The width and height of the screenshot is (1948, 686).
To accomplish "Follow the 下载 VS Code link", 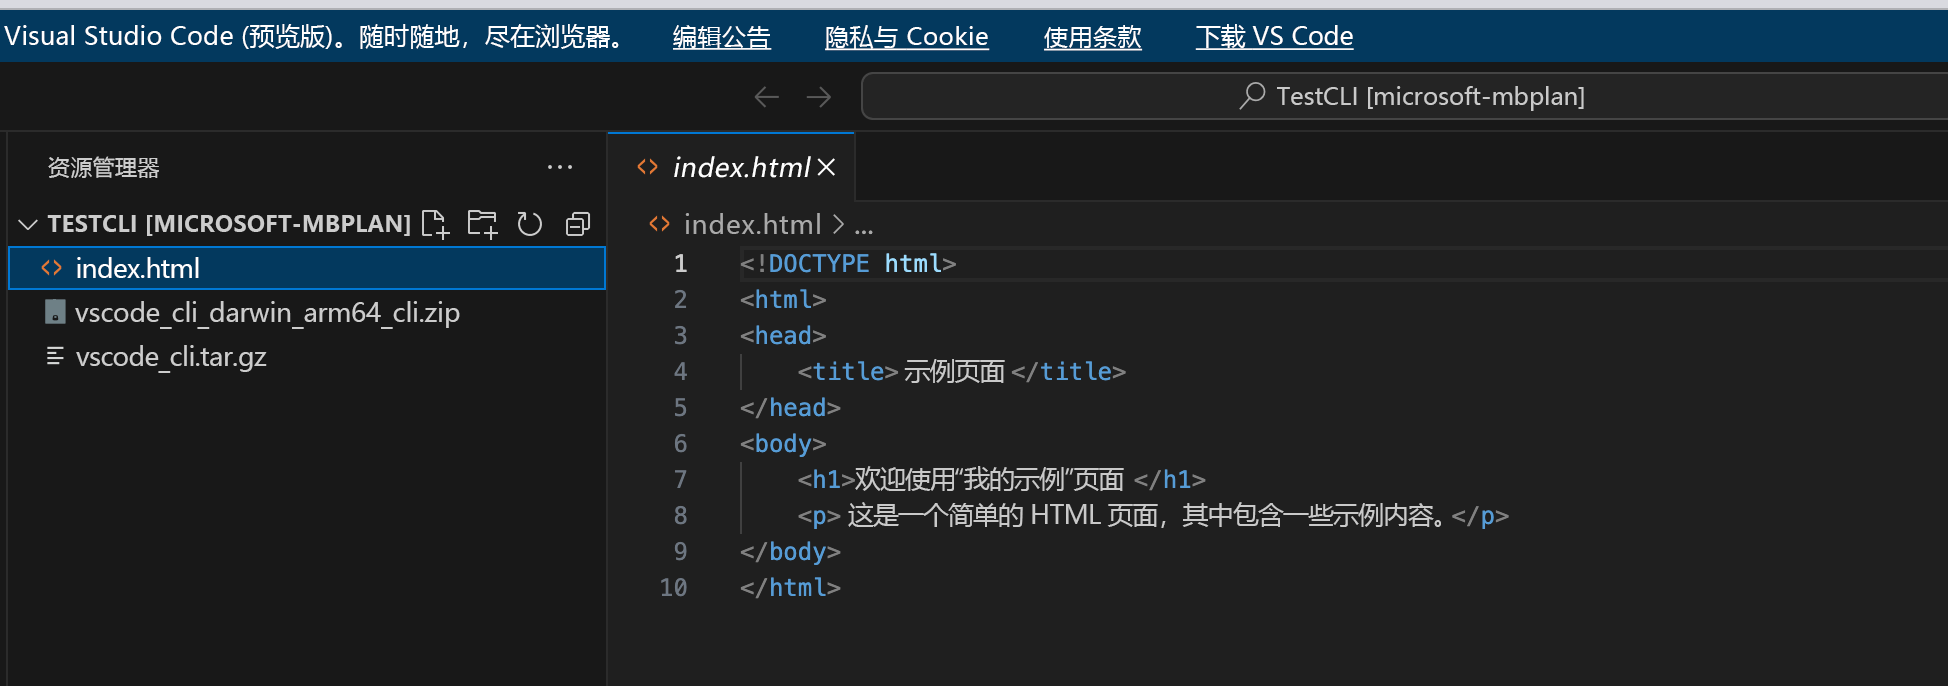I will pyautogui.click(x=1274, y=37).
